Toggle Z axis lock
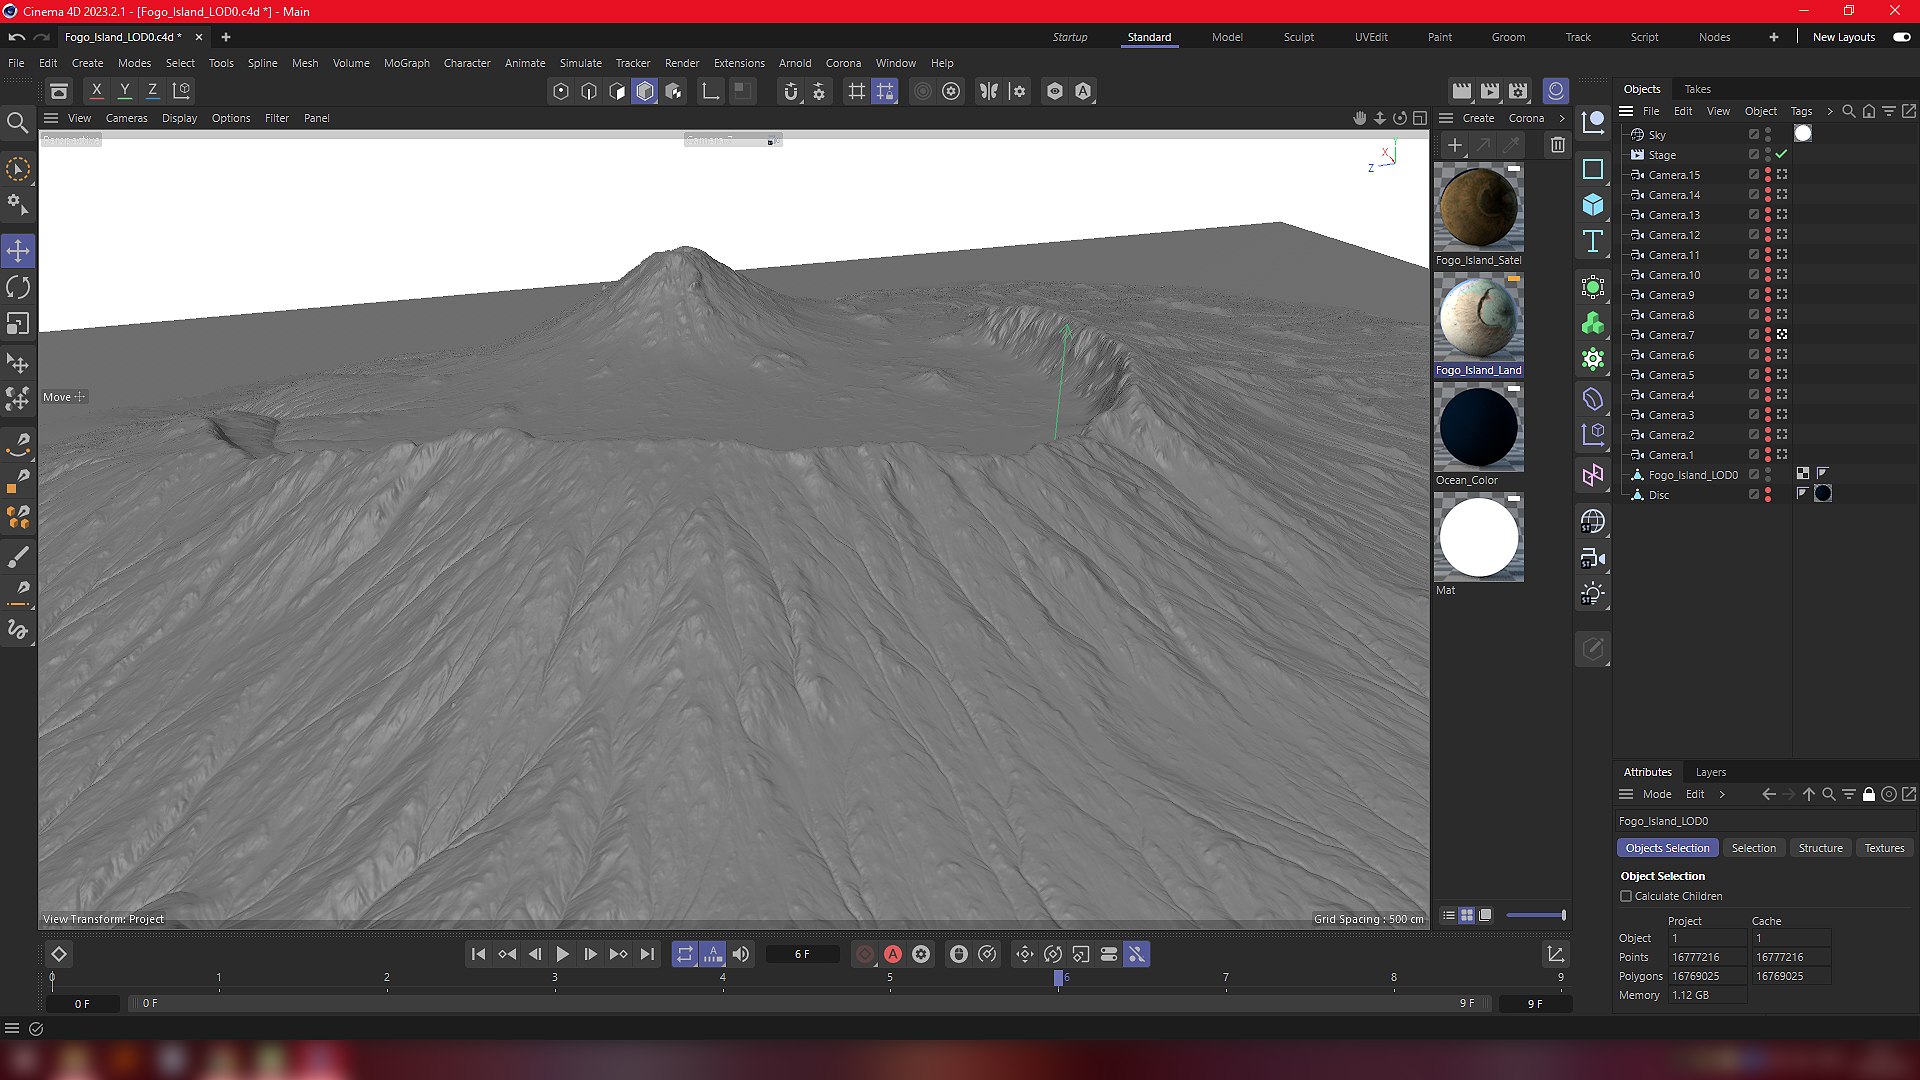 pyautogui.click(x=153, y=90)
